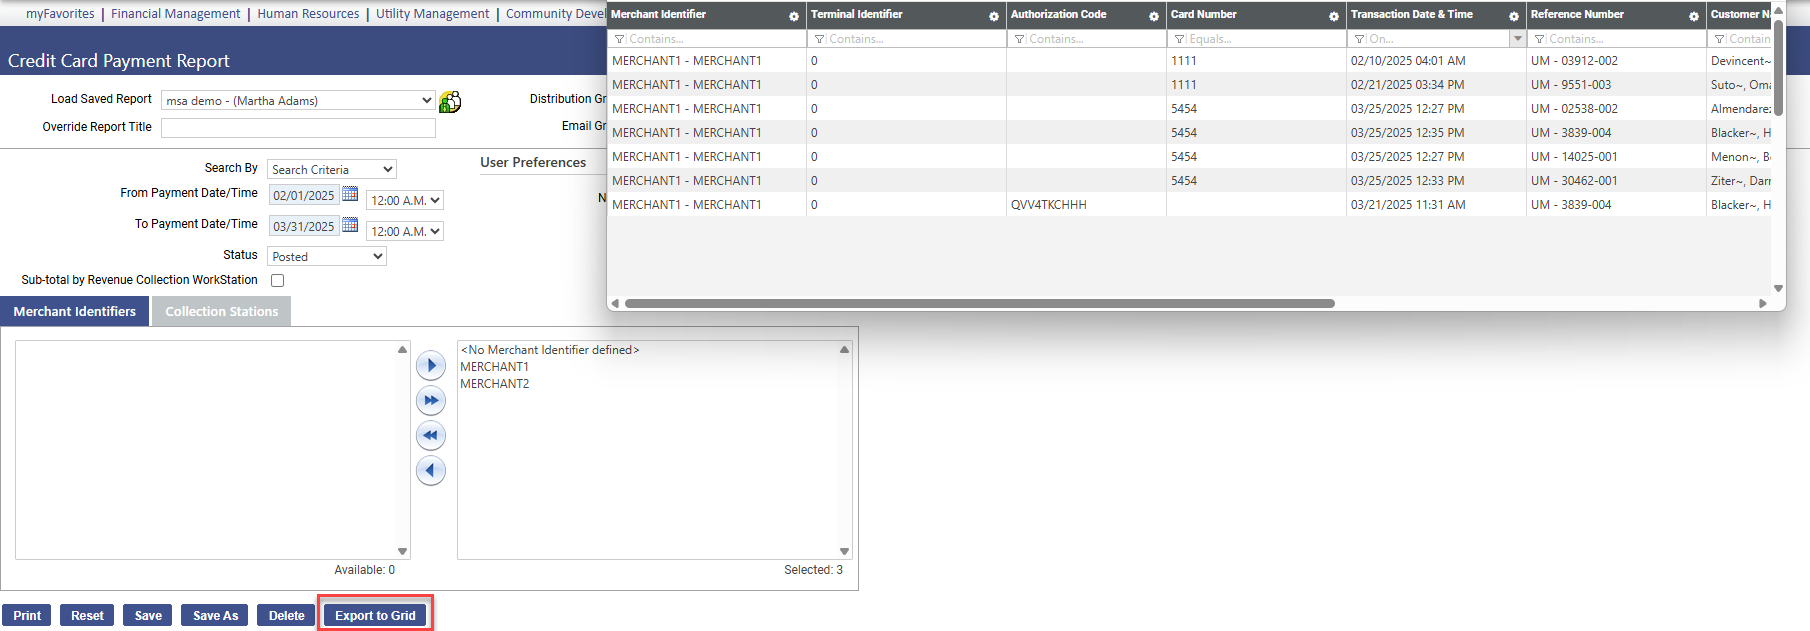
Task: Toggle Sub-total by Revenue Collection WorkStation checkbox
Action: (x=278, y=281)
